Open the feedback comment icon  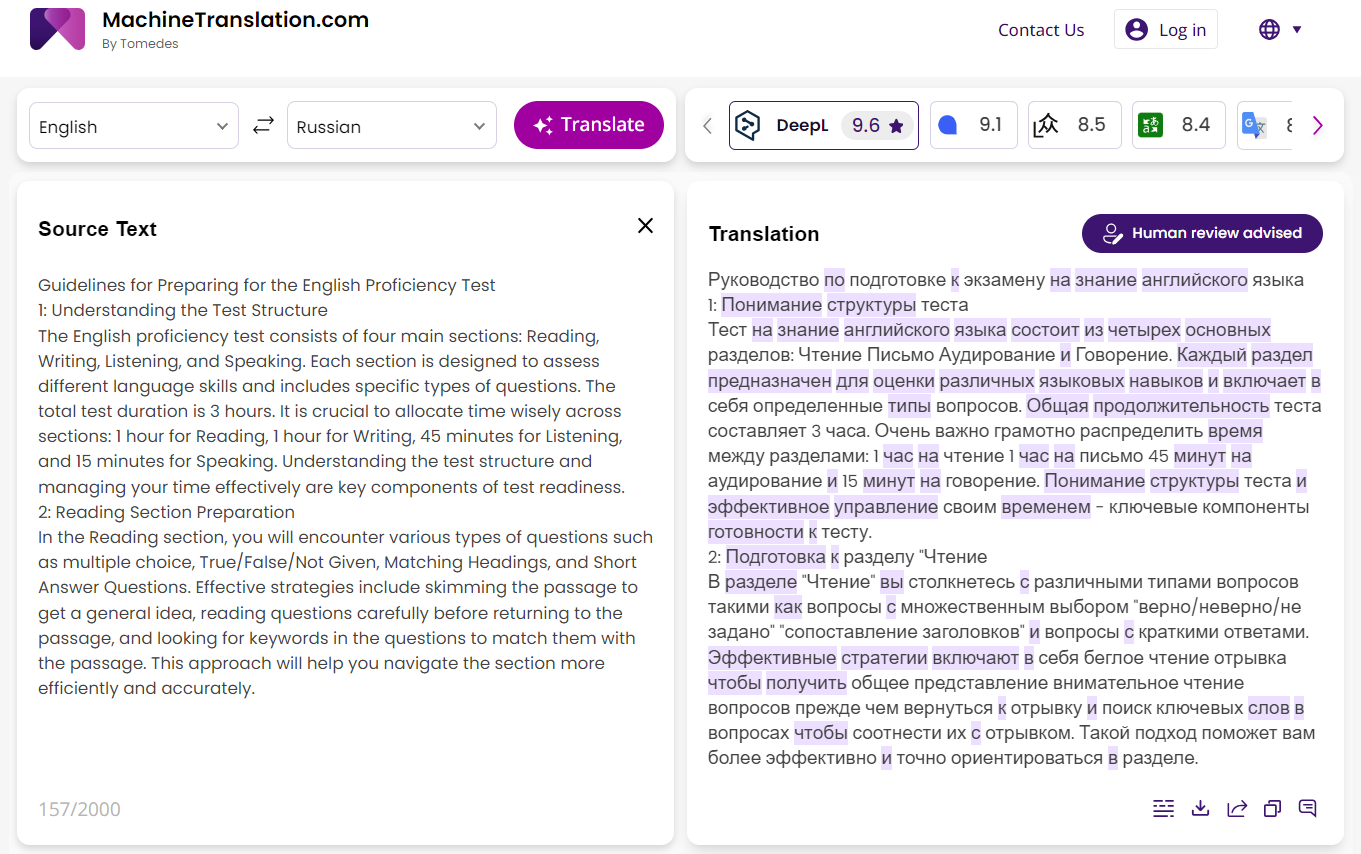point(1307,808)
